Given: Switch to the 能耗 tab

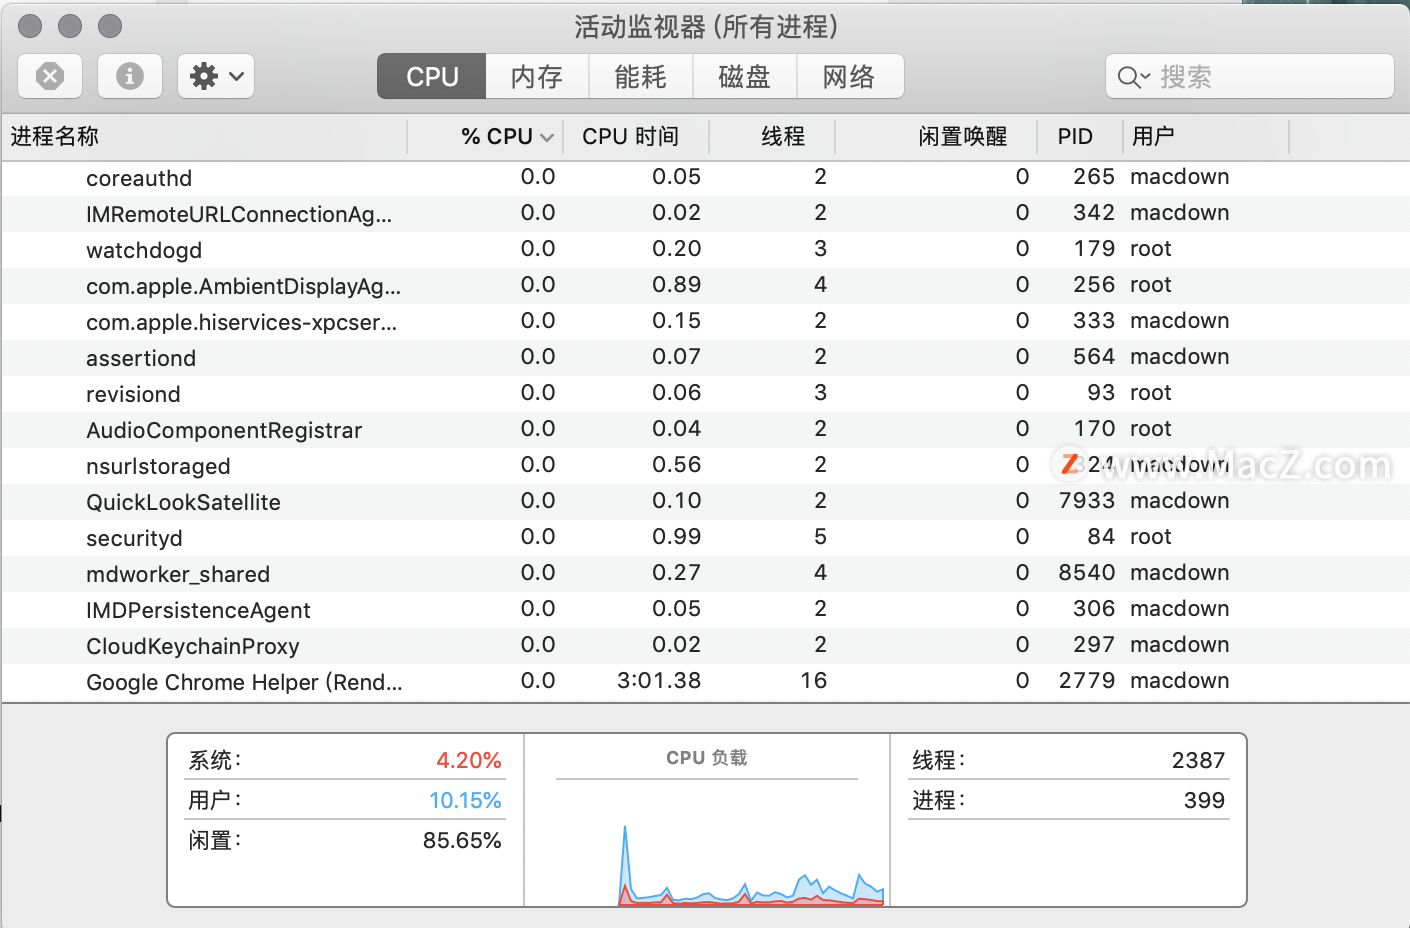Looking at the screenshot, I should pos(641,77).
